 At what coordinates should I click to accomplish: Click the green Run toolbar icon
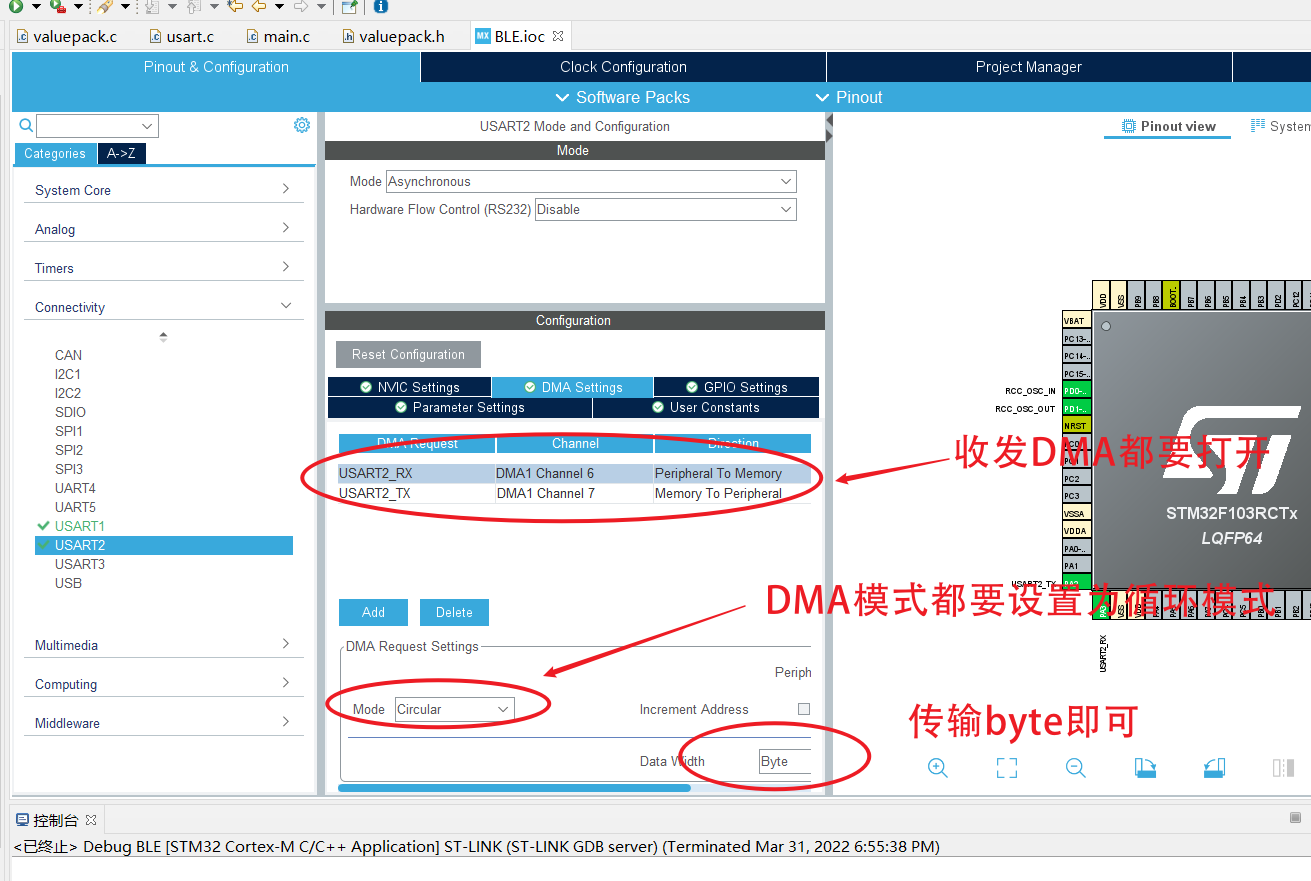coord(16,6)
